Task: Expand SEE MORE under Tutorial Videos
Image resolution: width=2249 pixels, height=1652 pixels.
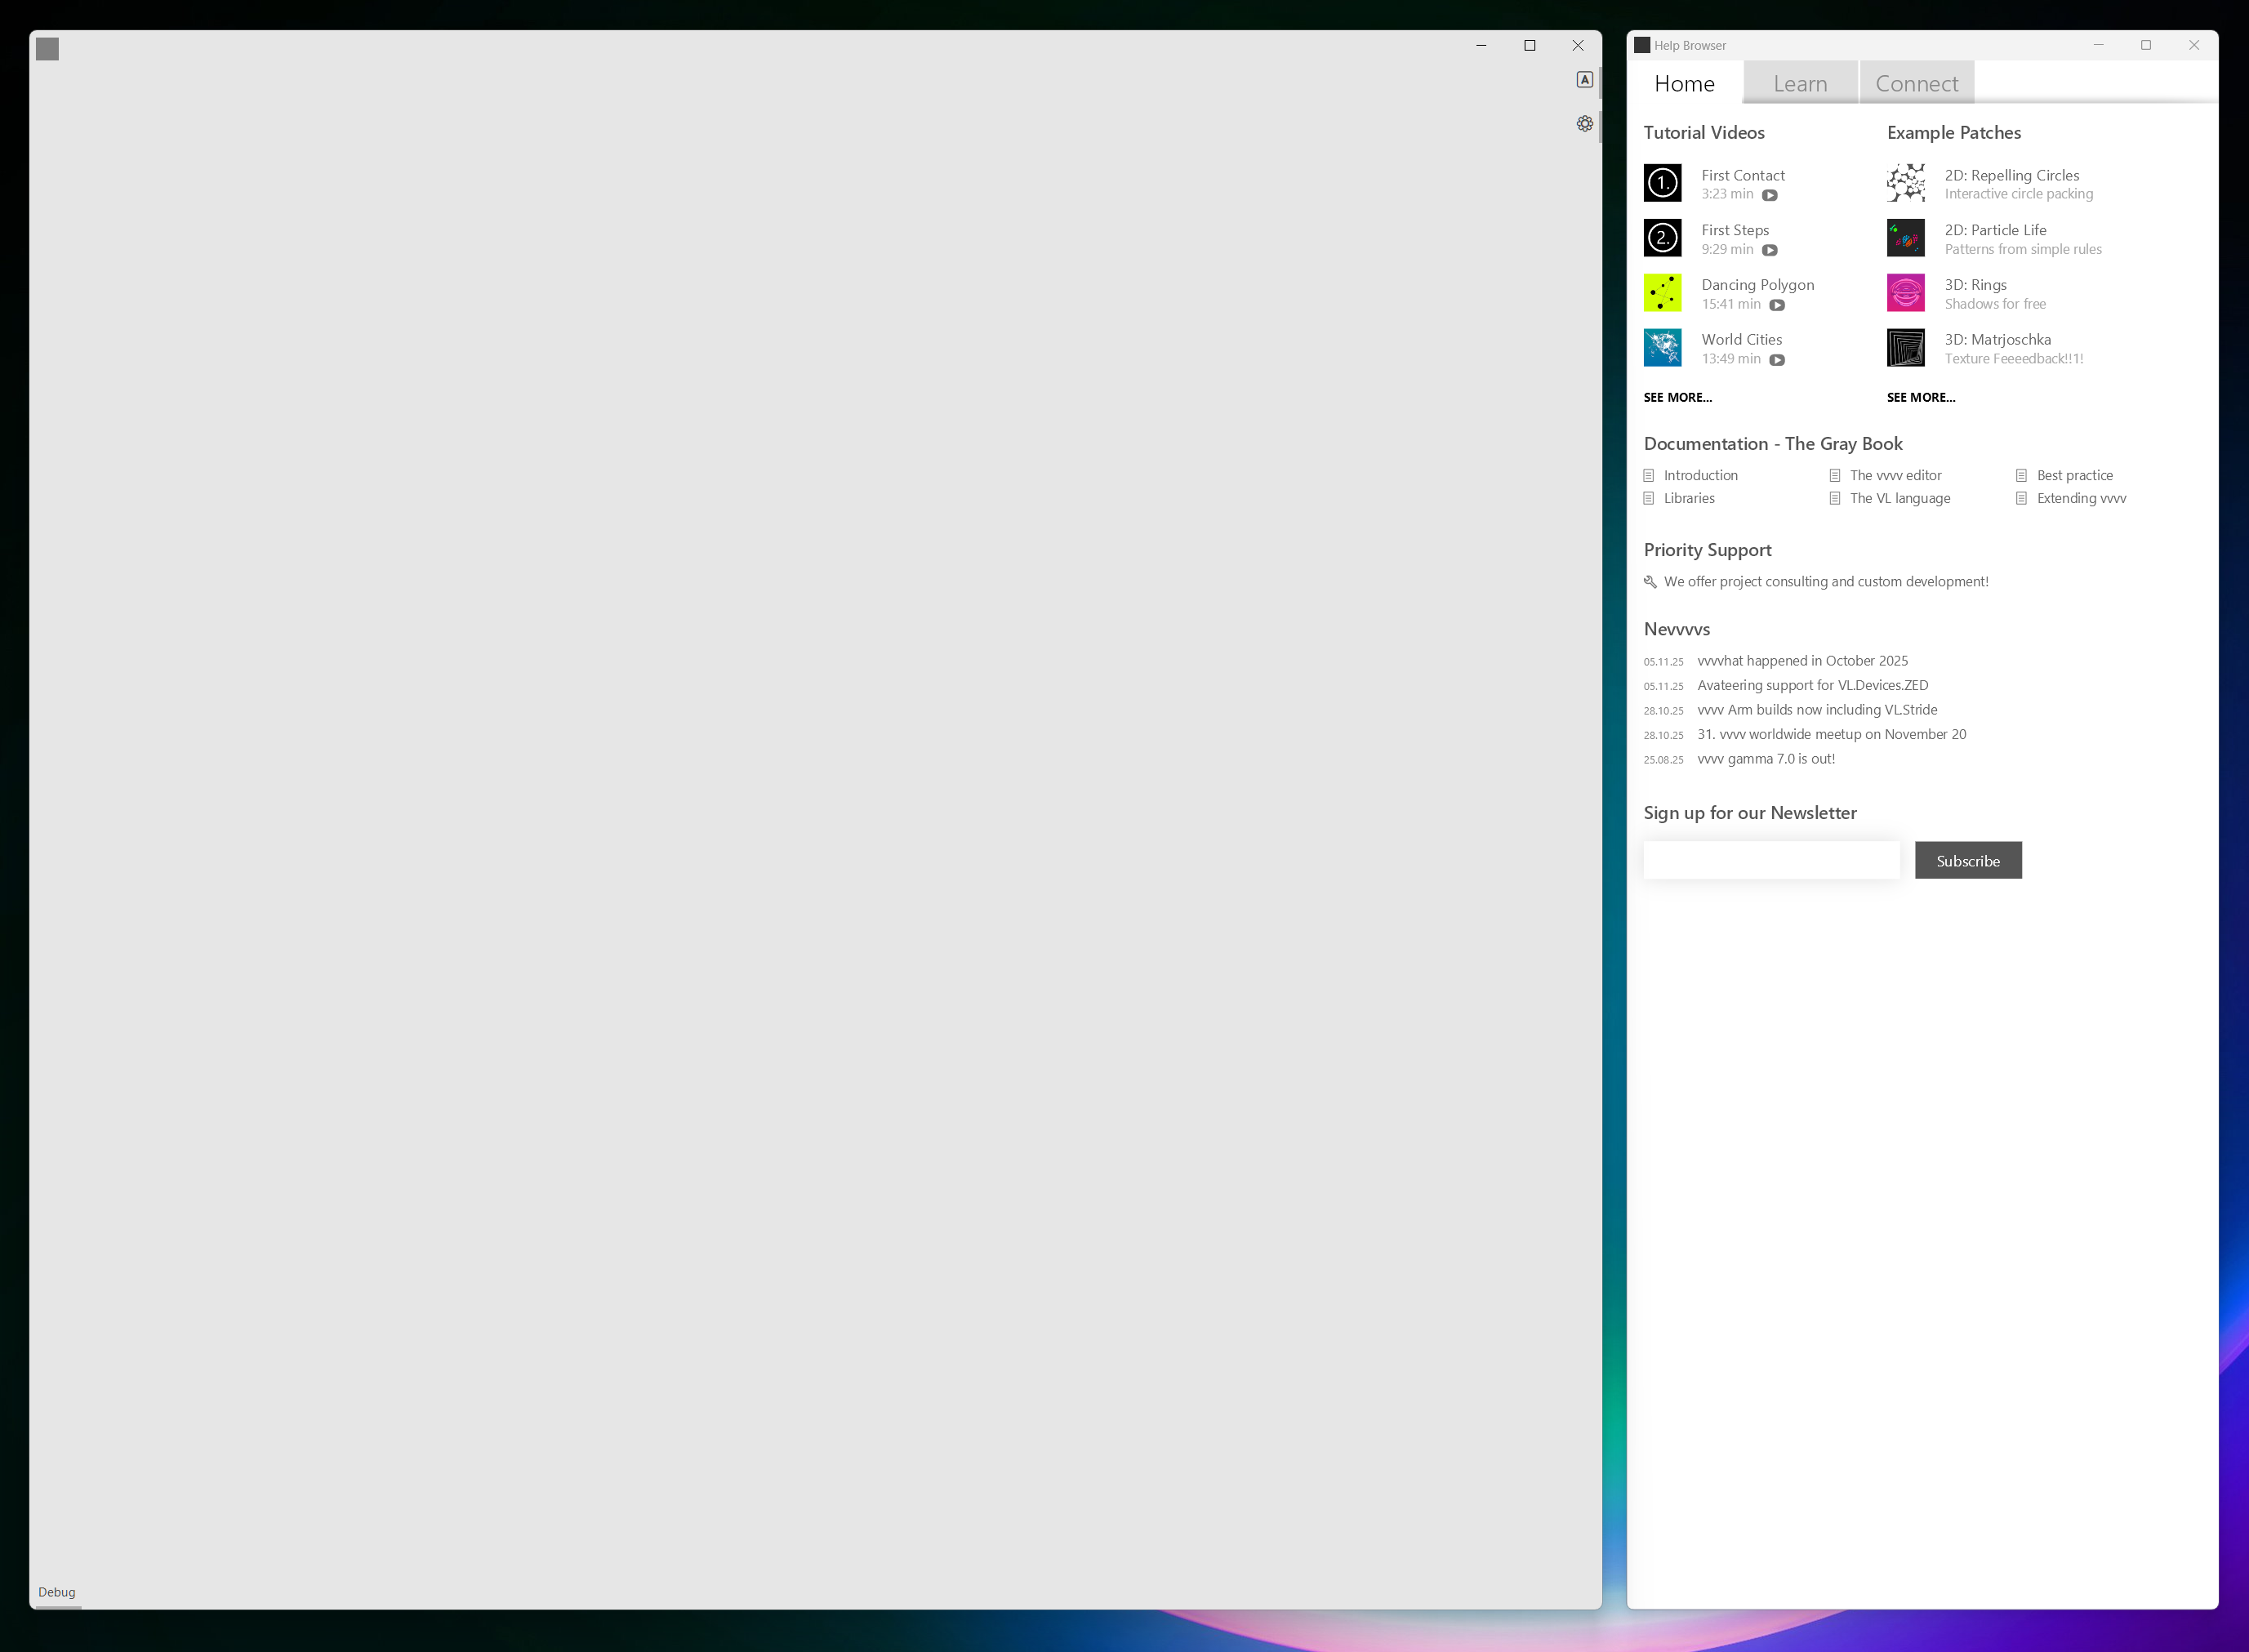Action: coord(1677,398)
